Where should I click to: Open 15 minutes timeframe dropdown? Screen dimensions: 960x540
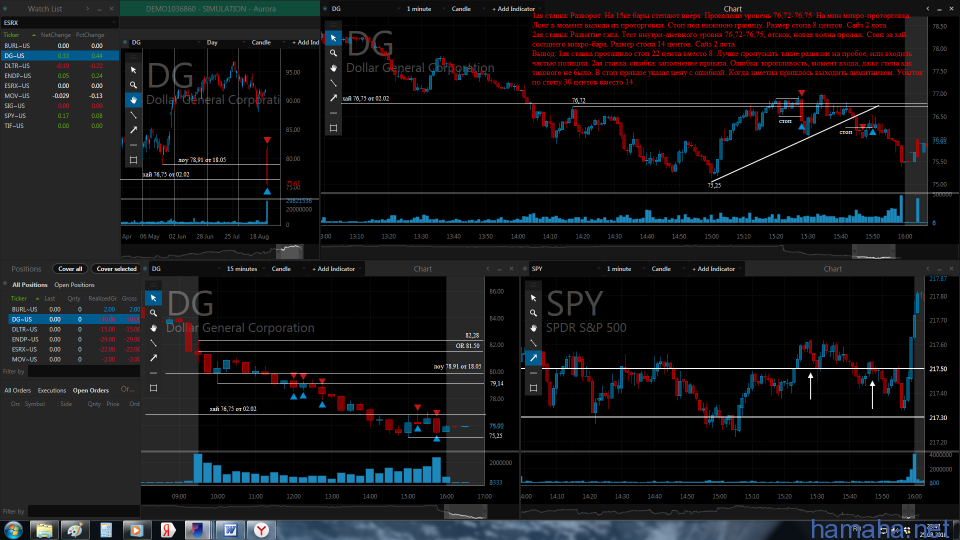pos(246,269)
